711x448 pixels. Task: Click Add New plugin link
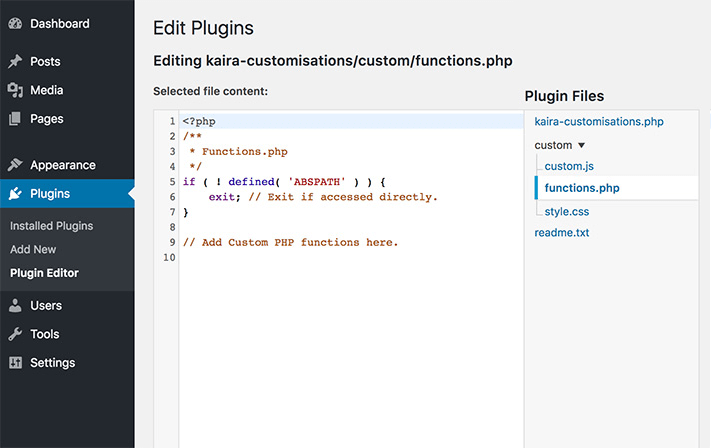33,249
